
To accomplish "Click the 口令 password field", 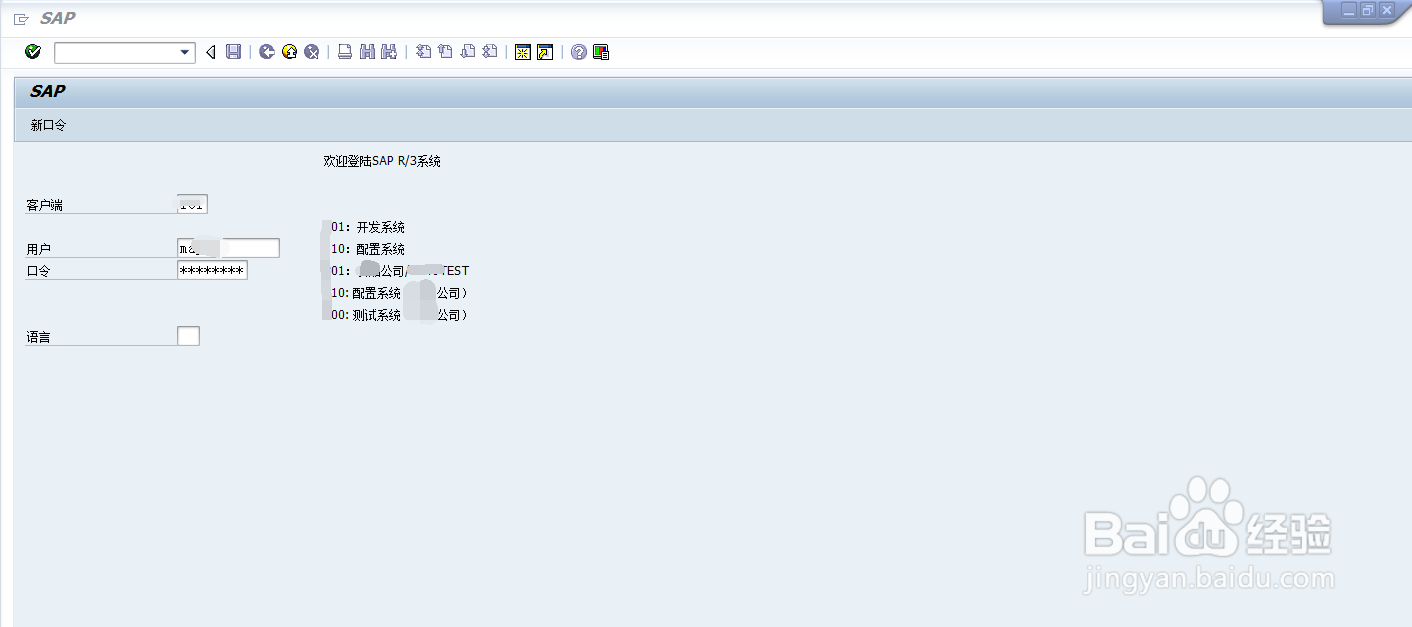I will click(212, 270).
